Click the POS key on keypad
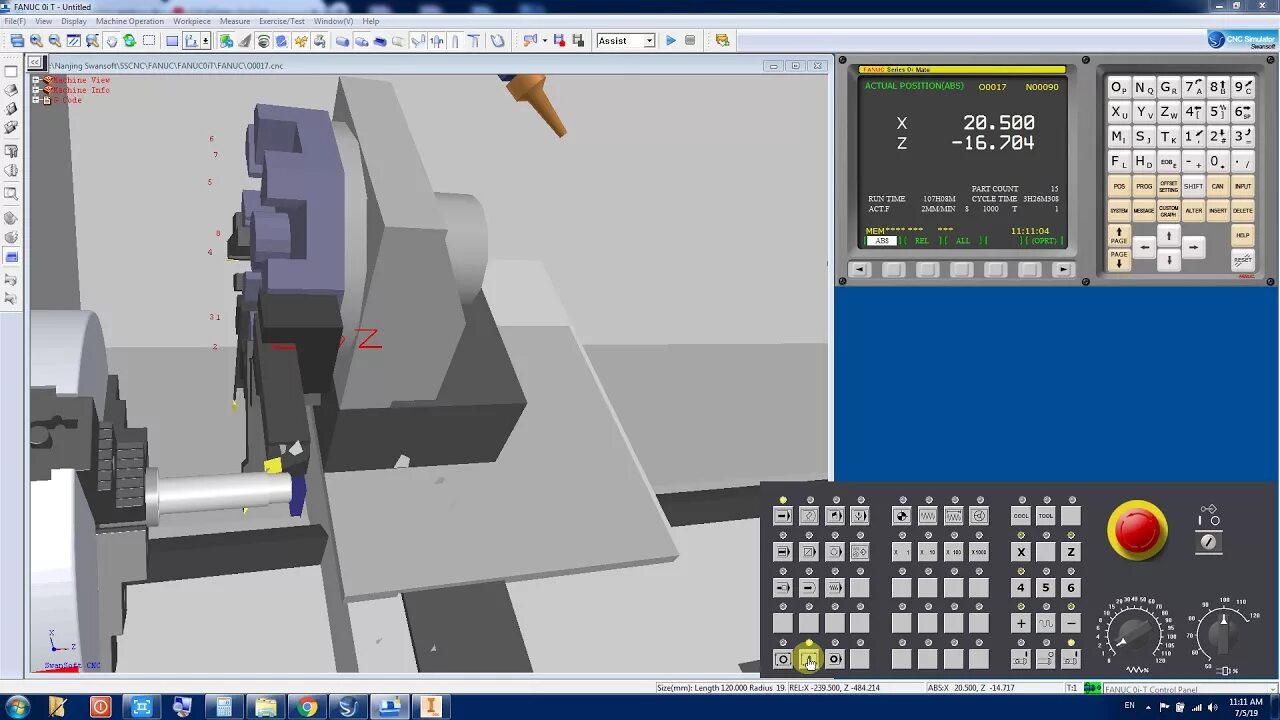This screenshot has height=720, width=1280. click(x=1118, y=186)
